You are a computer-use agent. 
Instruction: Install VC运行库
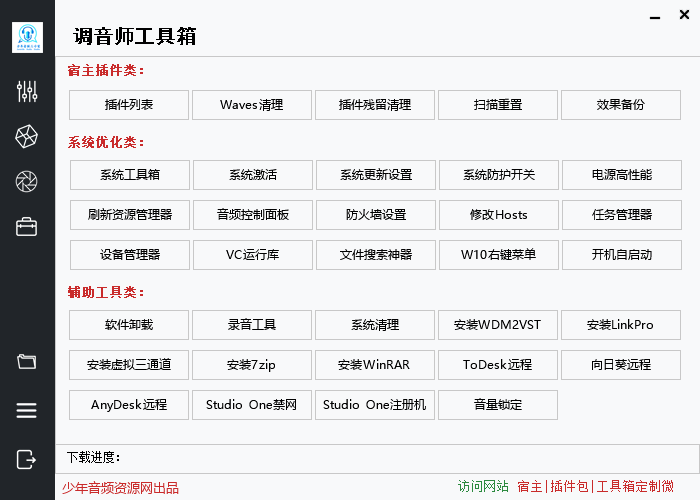(253, 255)
